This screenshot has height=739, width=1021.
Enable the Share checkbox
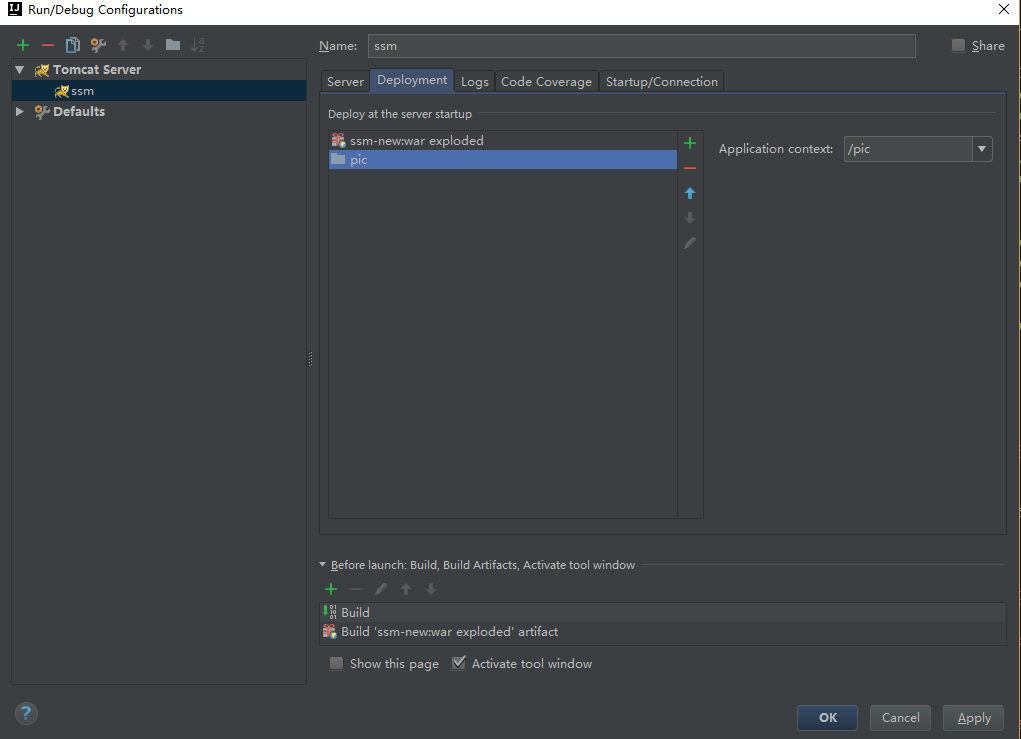[x=959, y=45]
